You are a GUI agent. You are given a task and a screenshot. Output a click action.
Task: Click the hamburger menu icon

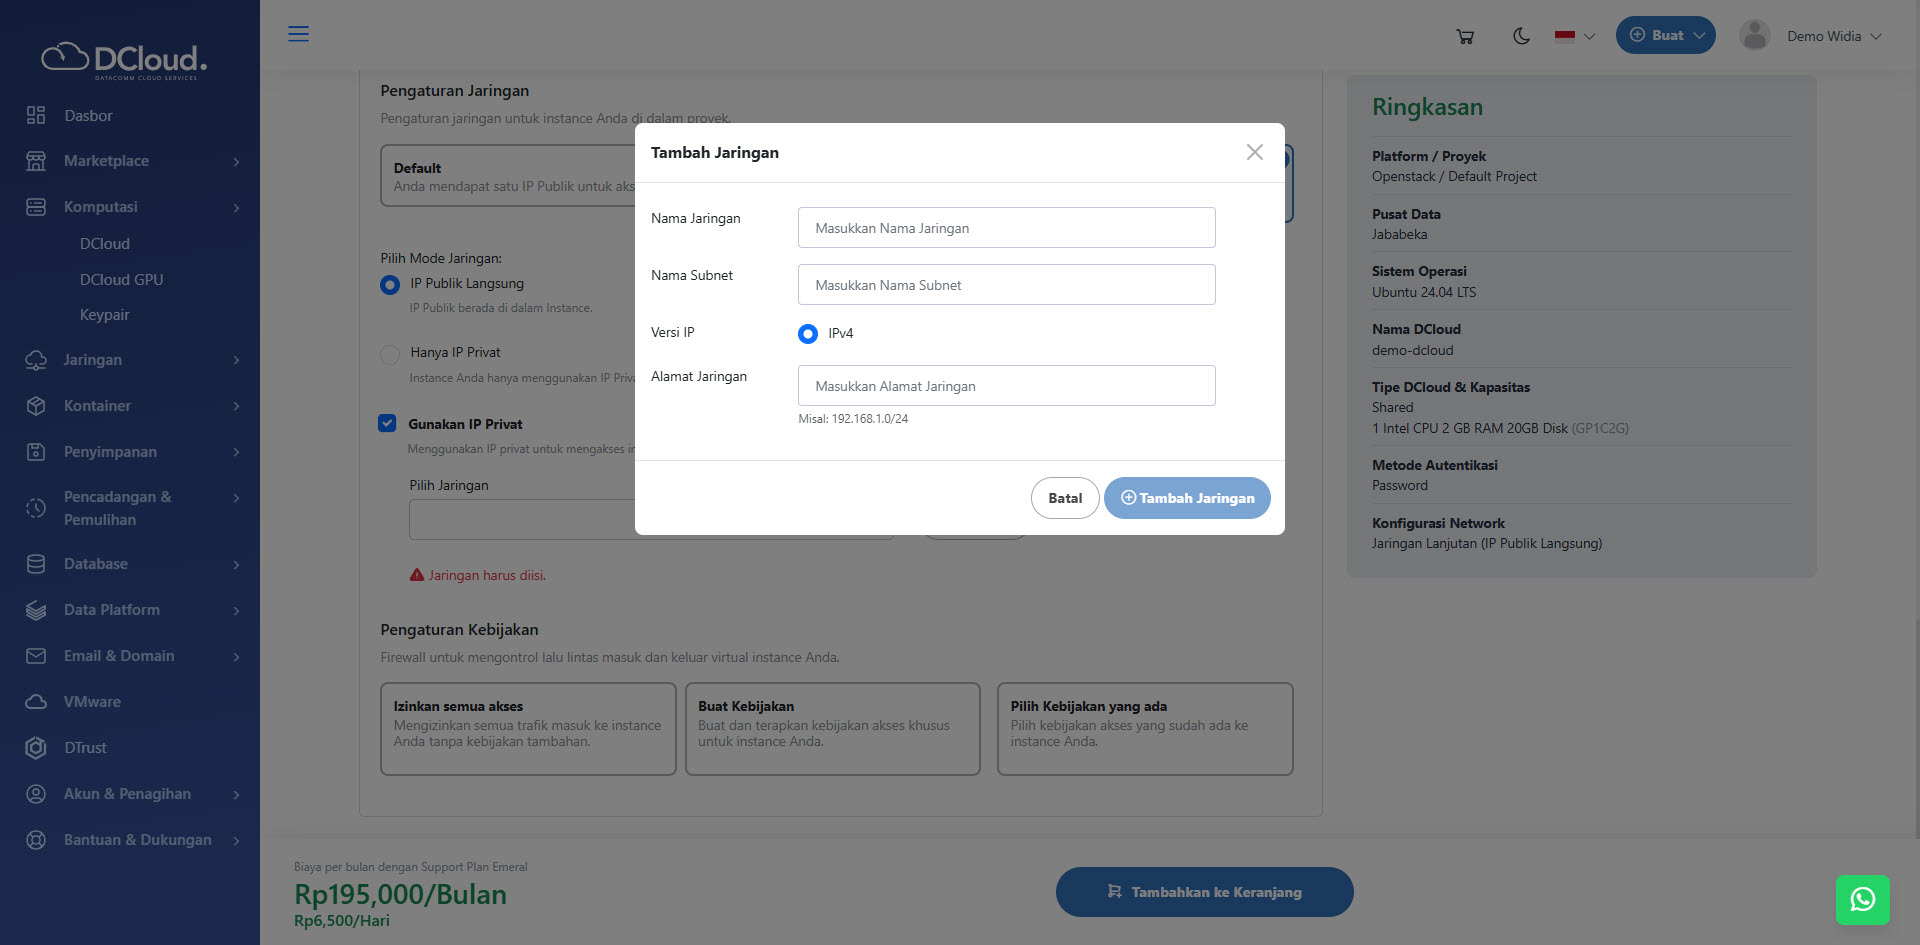click(x=298, y=34)
